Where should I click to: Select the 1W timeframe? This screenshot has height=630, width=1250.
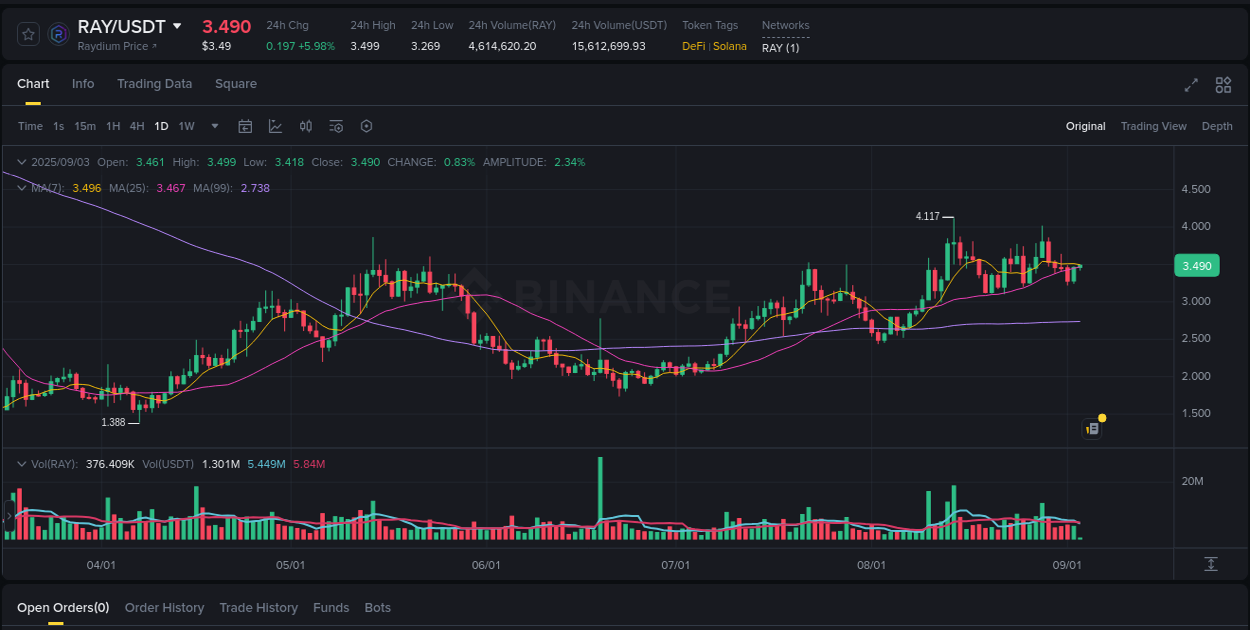[x=186, y=126]
